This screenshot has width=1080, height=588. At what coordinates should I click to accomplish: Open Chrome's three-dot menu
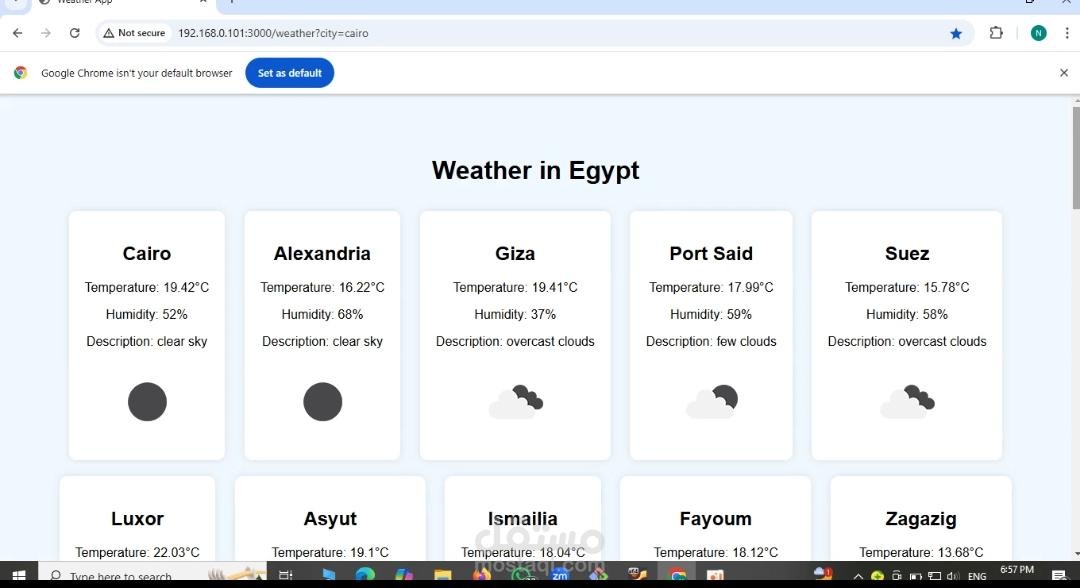pos(1068,33)
